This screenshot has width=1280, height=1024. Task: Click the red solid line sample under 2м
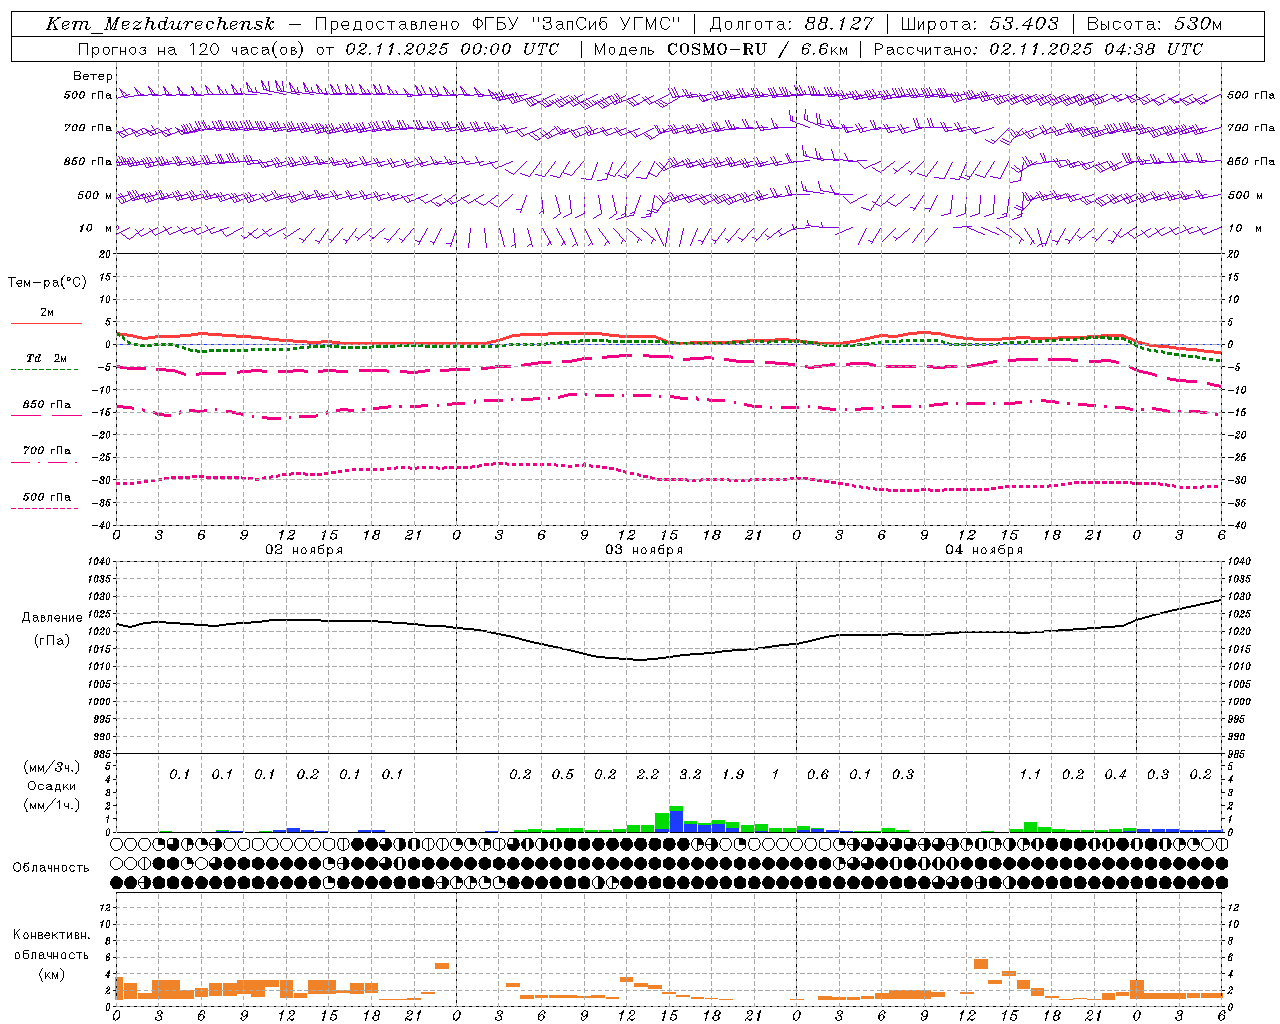pyautogui.click(x=46, y=323)
